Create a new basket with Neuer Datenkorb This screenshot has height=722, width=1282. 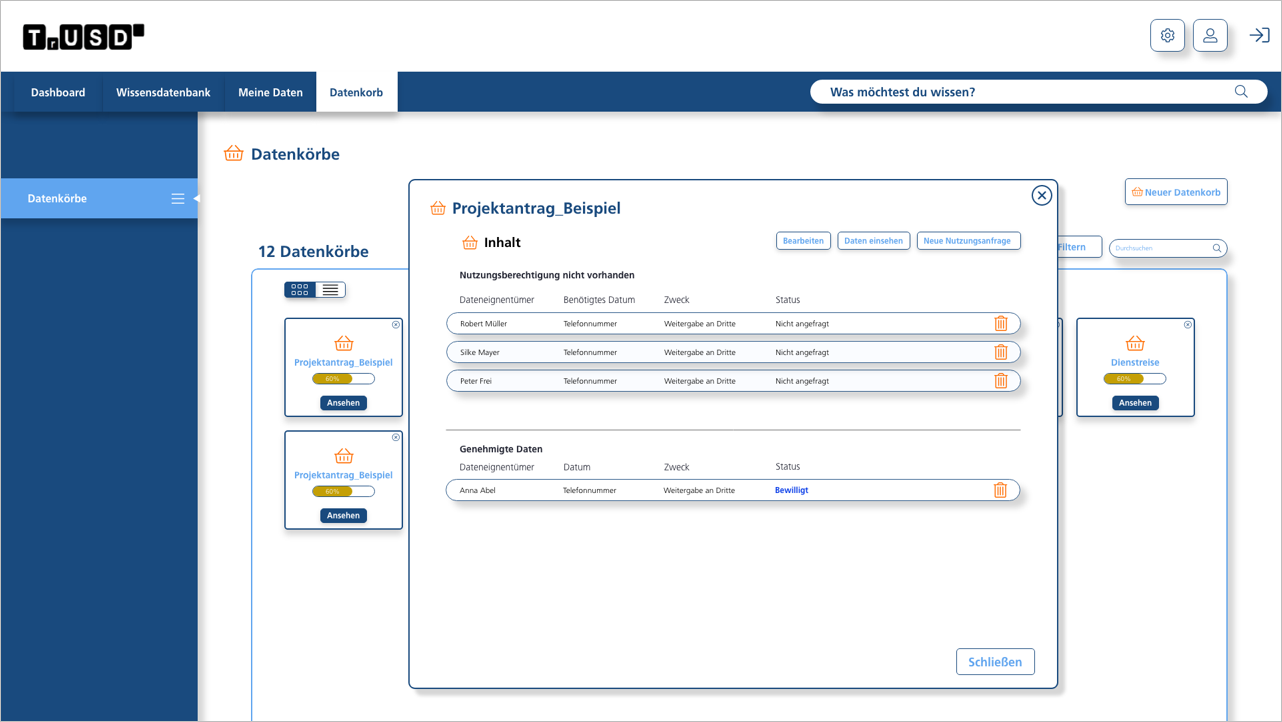[1176, 192]
